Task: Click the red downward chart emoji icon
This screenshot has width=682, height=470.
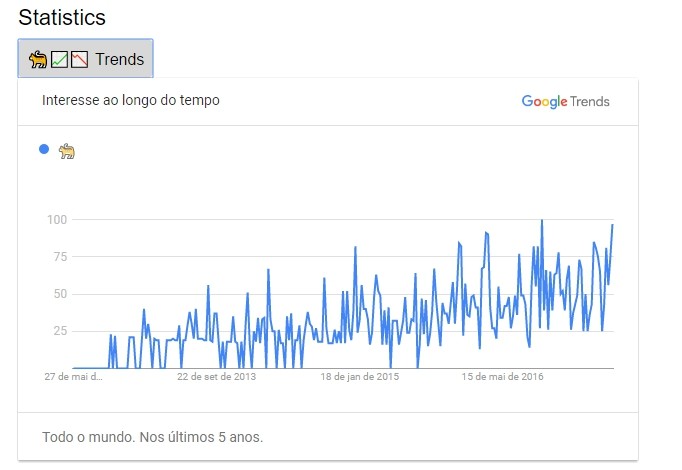Action: pyautogui.click(x=79, y=59)
